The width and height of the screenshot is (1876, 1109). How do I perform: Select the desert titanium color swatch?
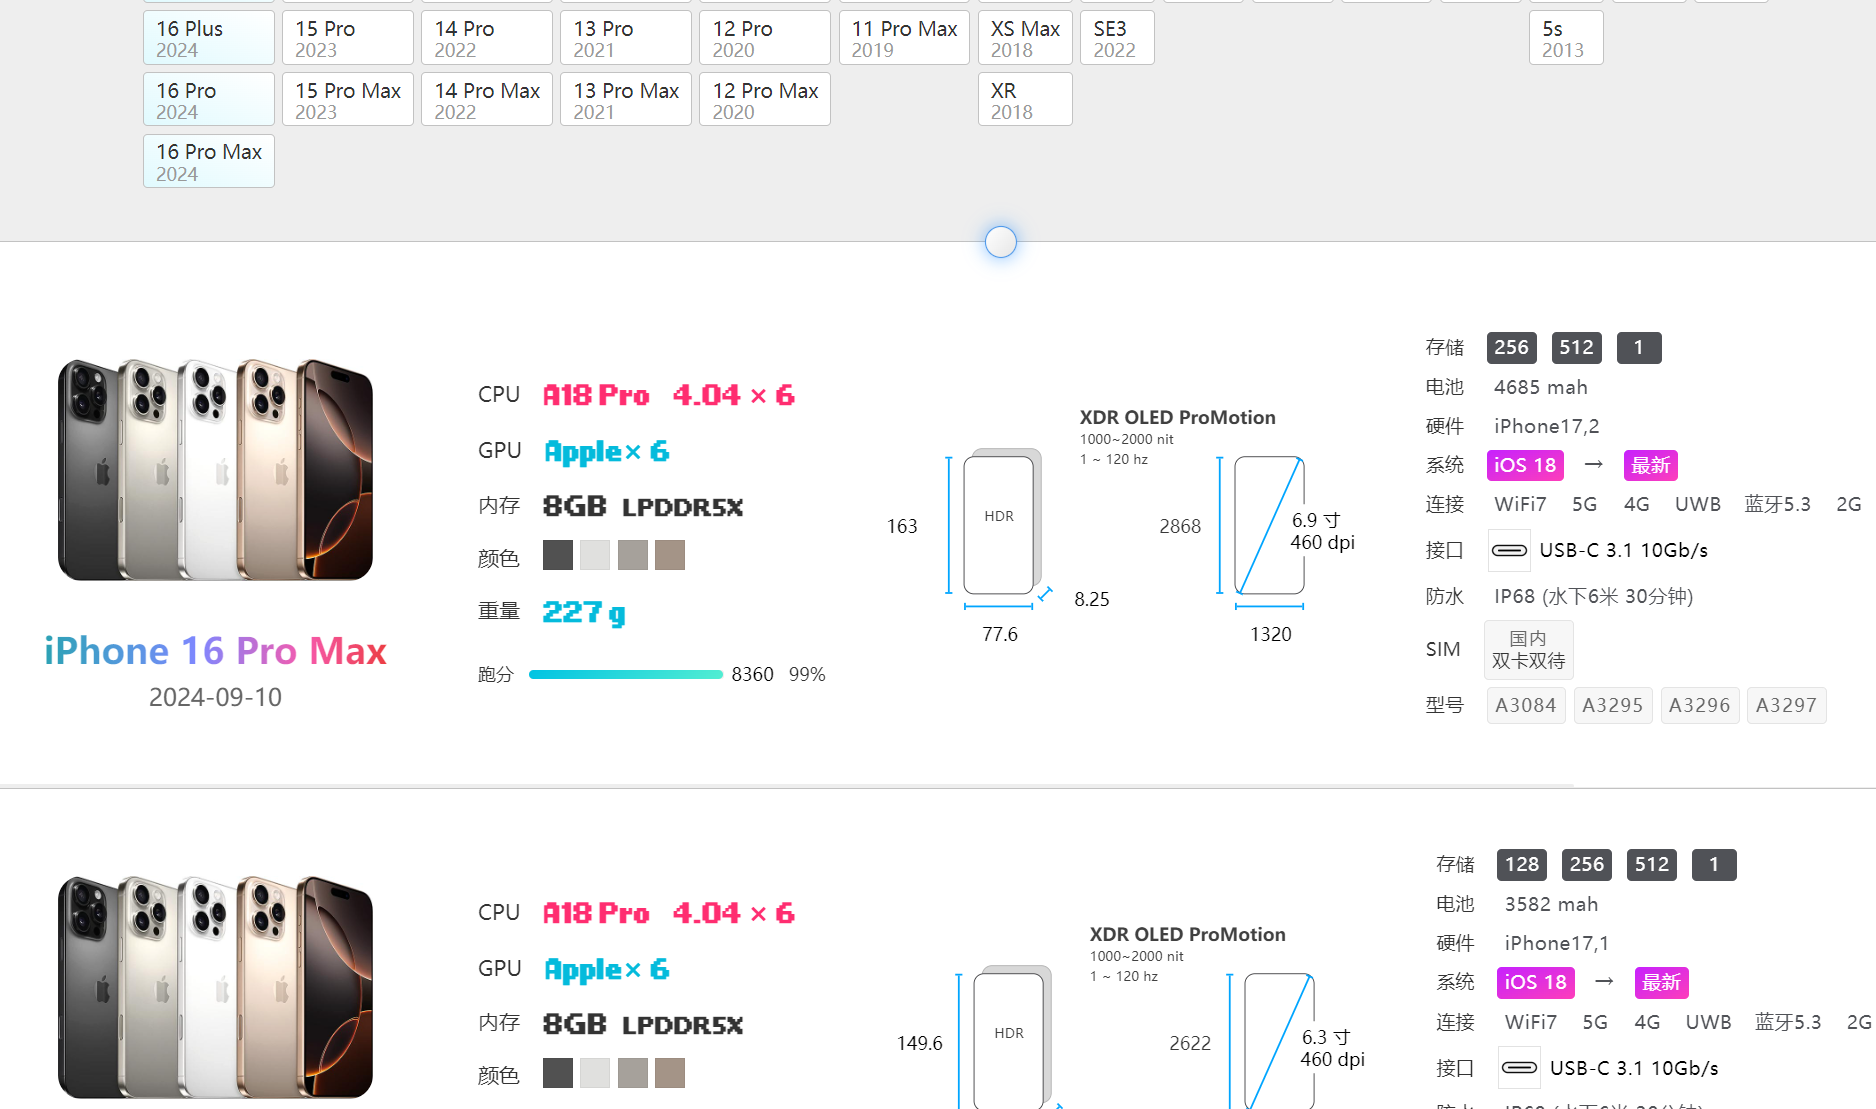point(670,555)
